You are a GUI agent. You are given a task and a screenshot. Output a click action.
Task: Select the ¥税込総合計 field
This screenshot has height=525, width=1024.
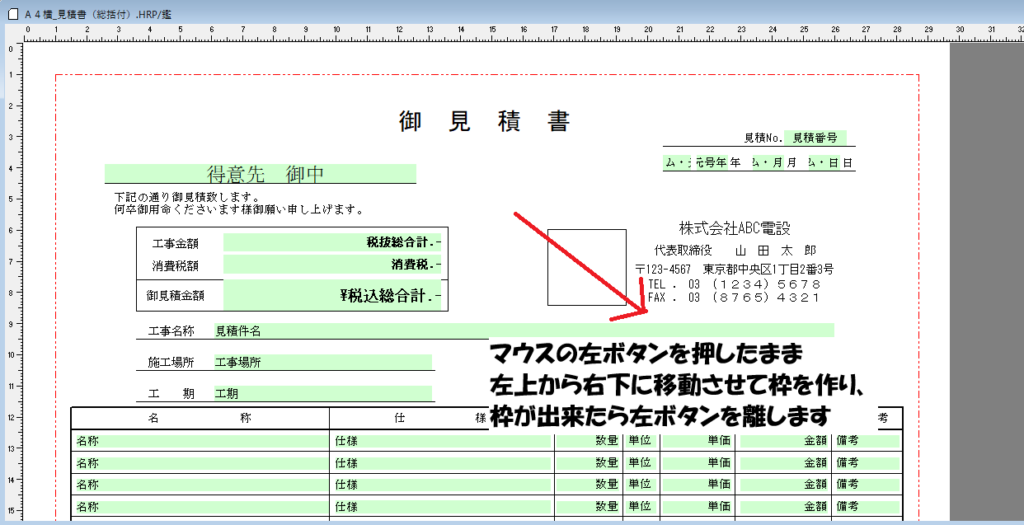[332, 296]
